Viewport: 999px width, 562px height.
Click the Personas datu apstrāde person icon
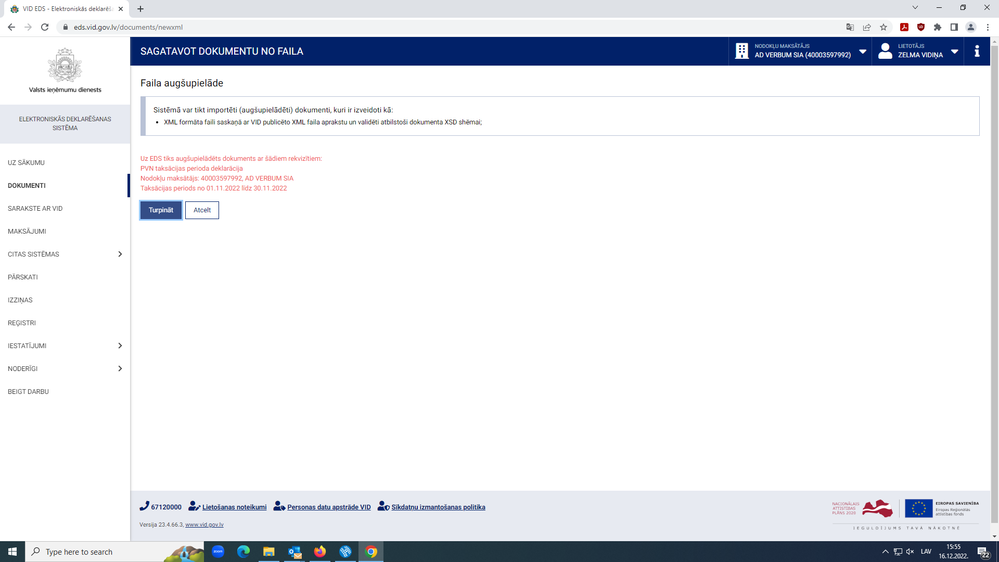(x=279, y=506)
